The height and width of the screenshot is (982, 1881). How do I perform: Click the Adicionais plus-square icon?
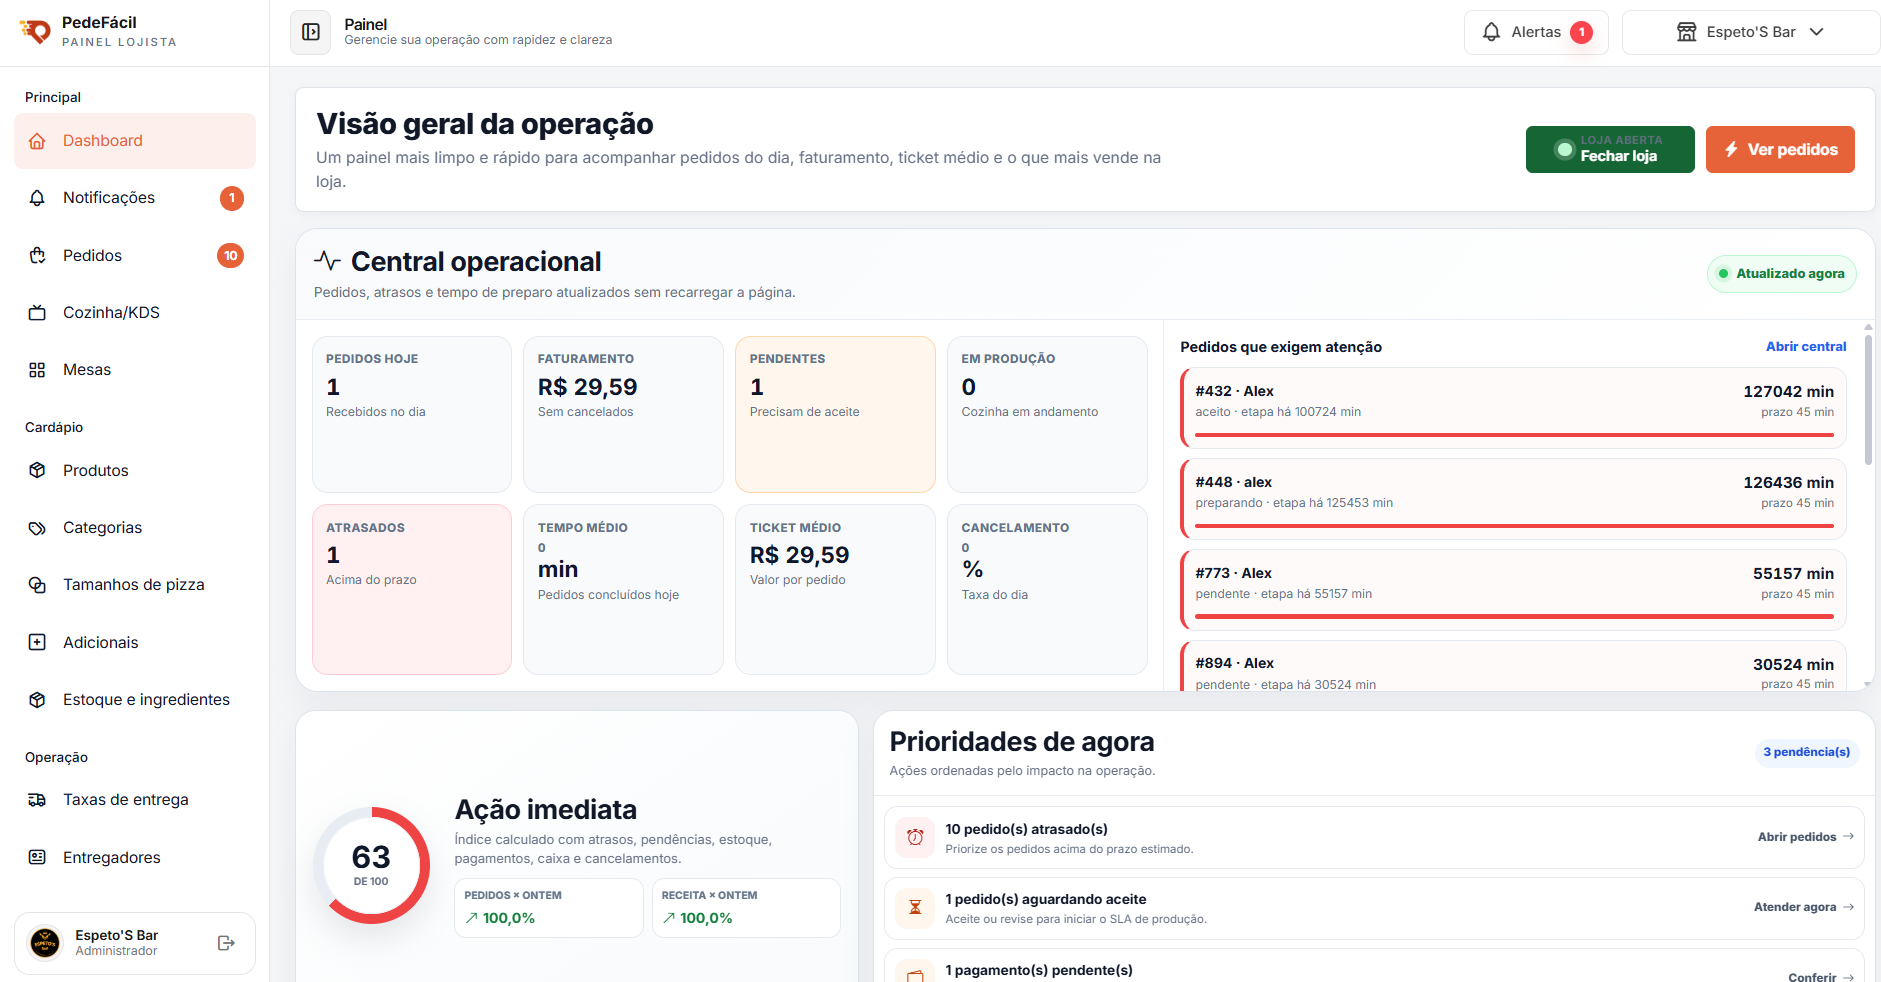[x=37, y=643]
